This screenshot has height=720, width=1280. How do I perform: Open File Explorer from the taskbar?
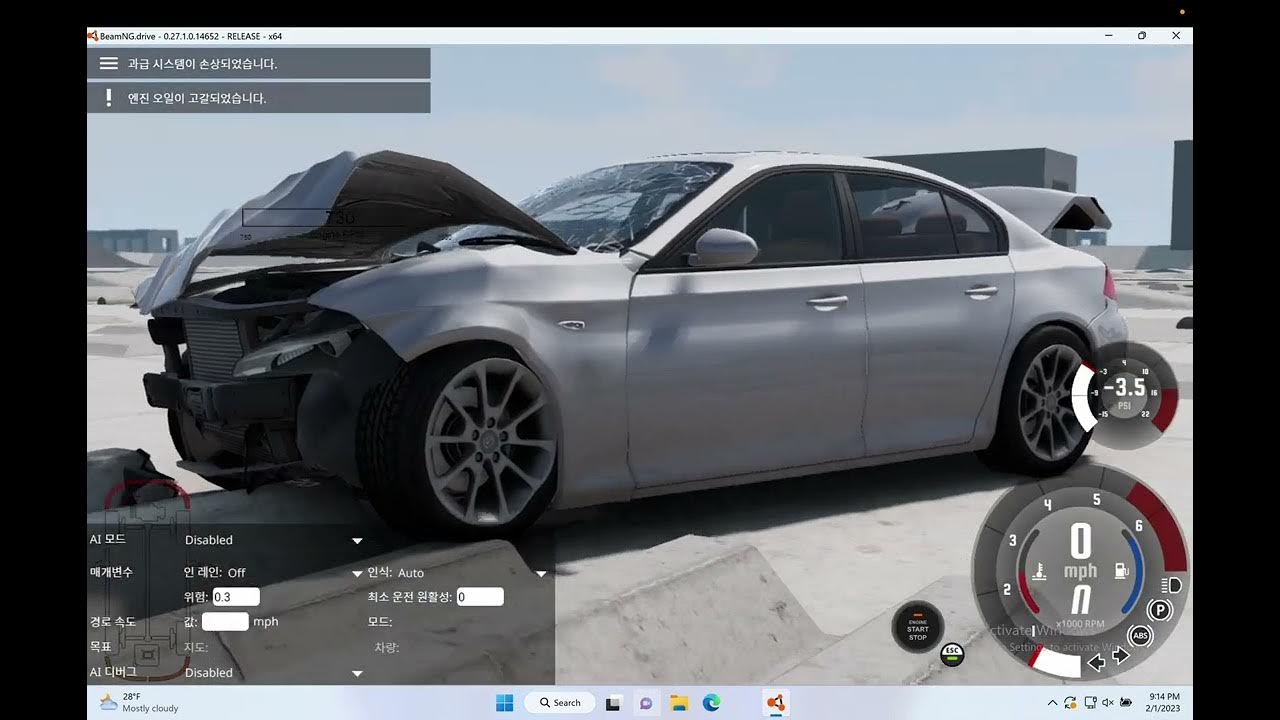(x=679, y=703)
